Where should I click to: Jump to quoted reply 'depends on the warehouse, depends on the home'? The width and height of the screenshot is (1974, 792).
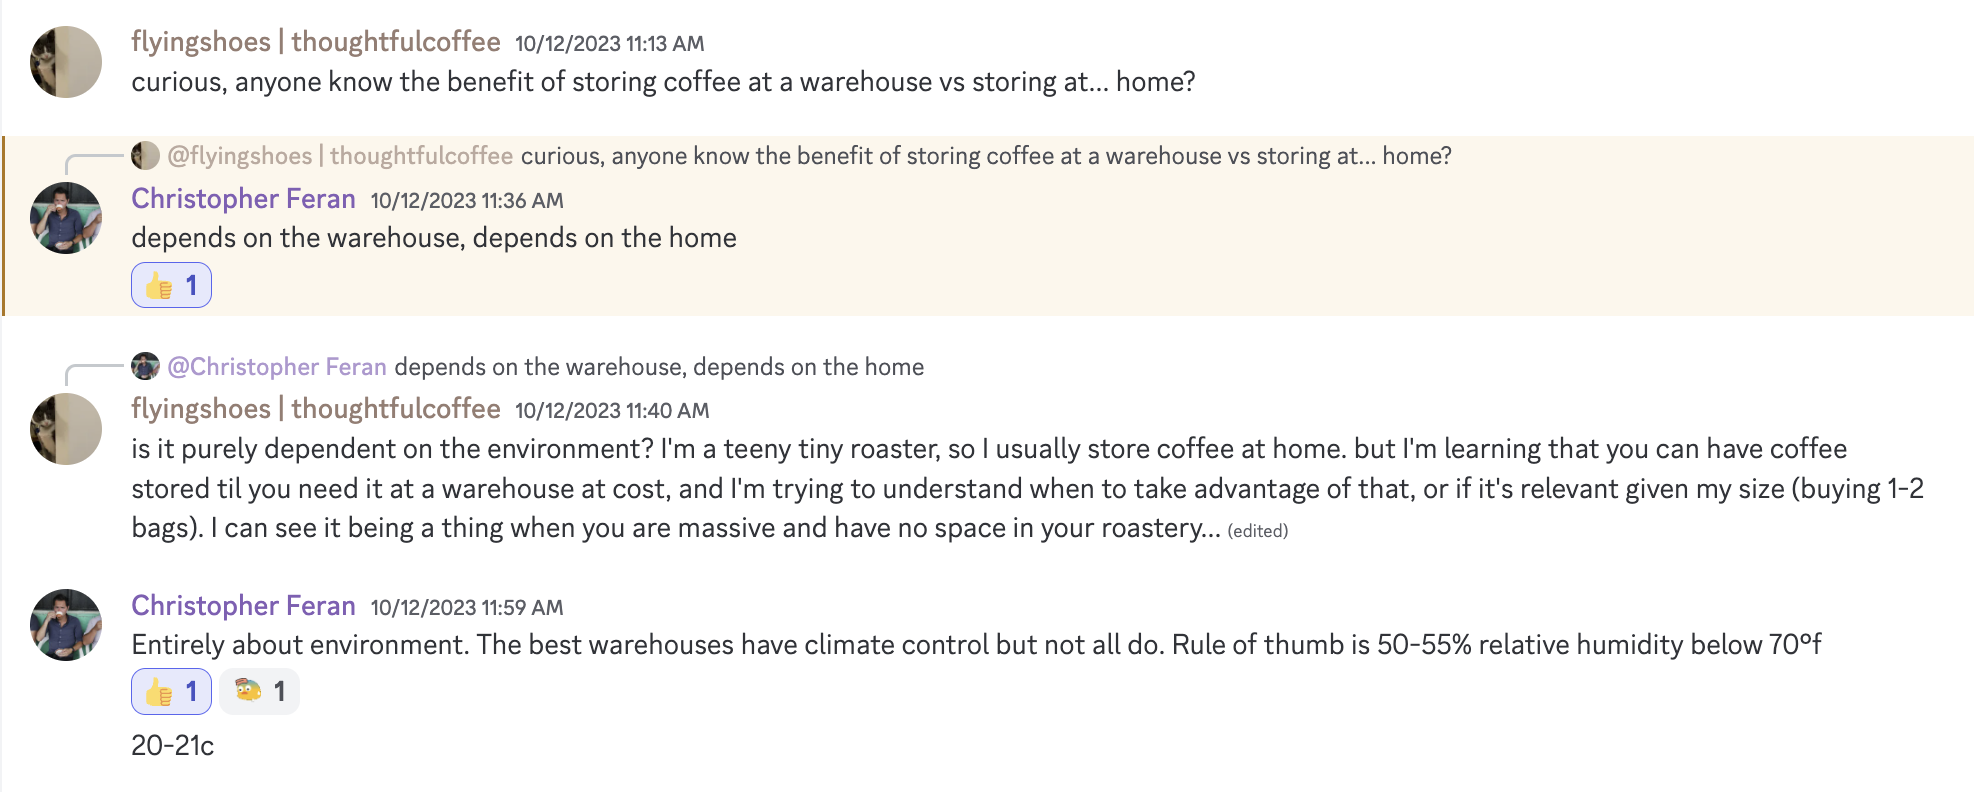660,367
